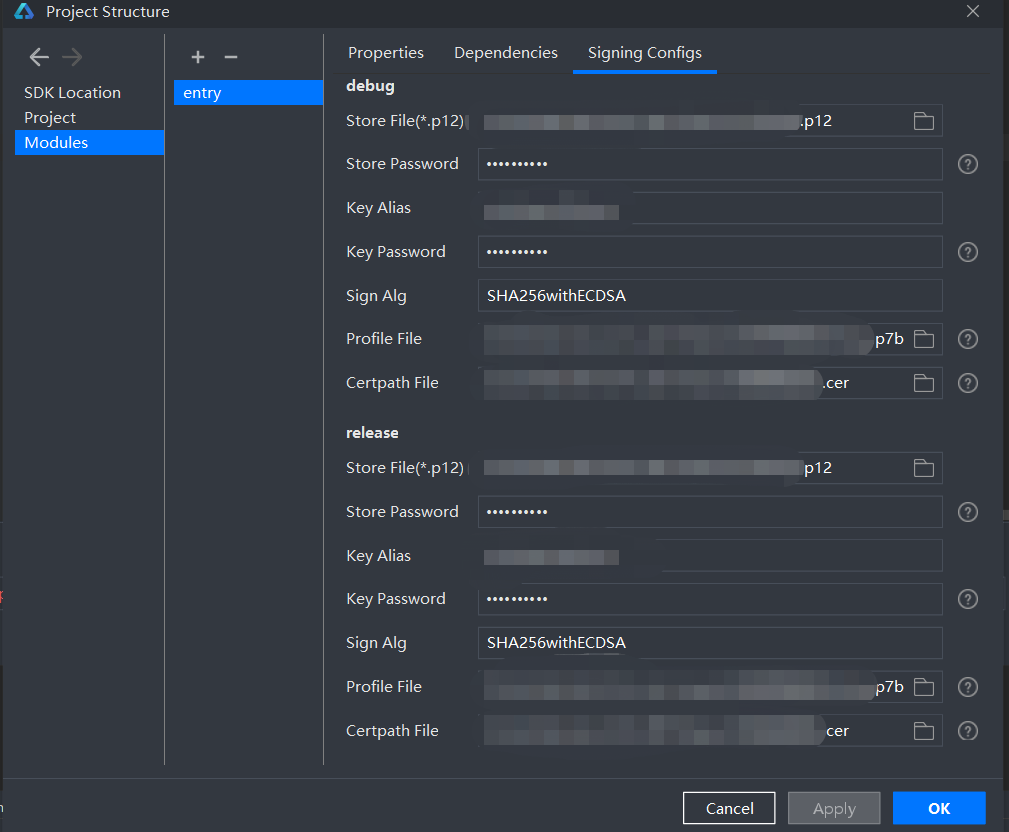Select the entry module
This screenshot has width=1009, height=832.
click(248, 93)
